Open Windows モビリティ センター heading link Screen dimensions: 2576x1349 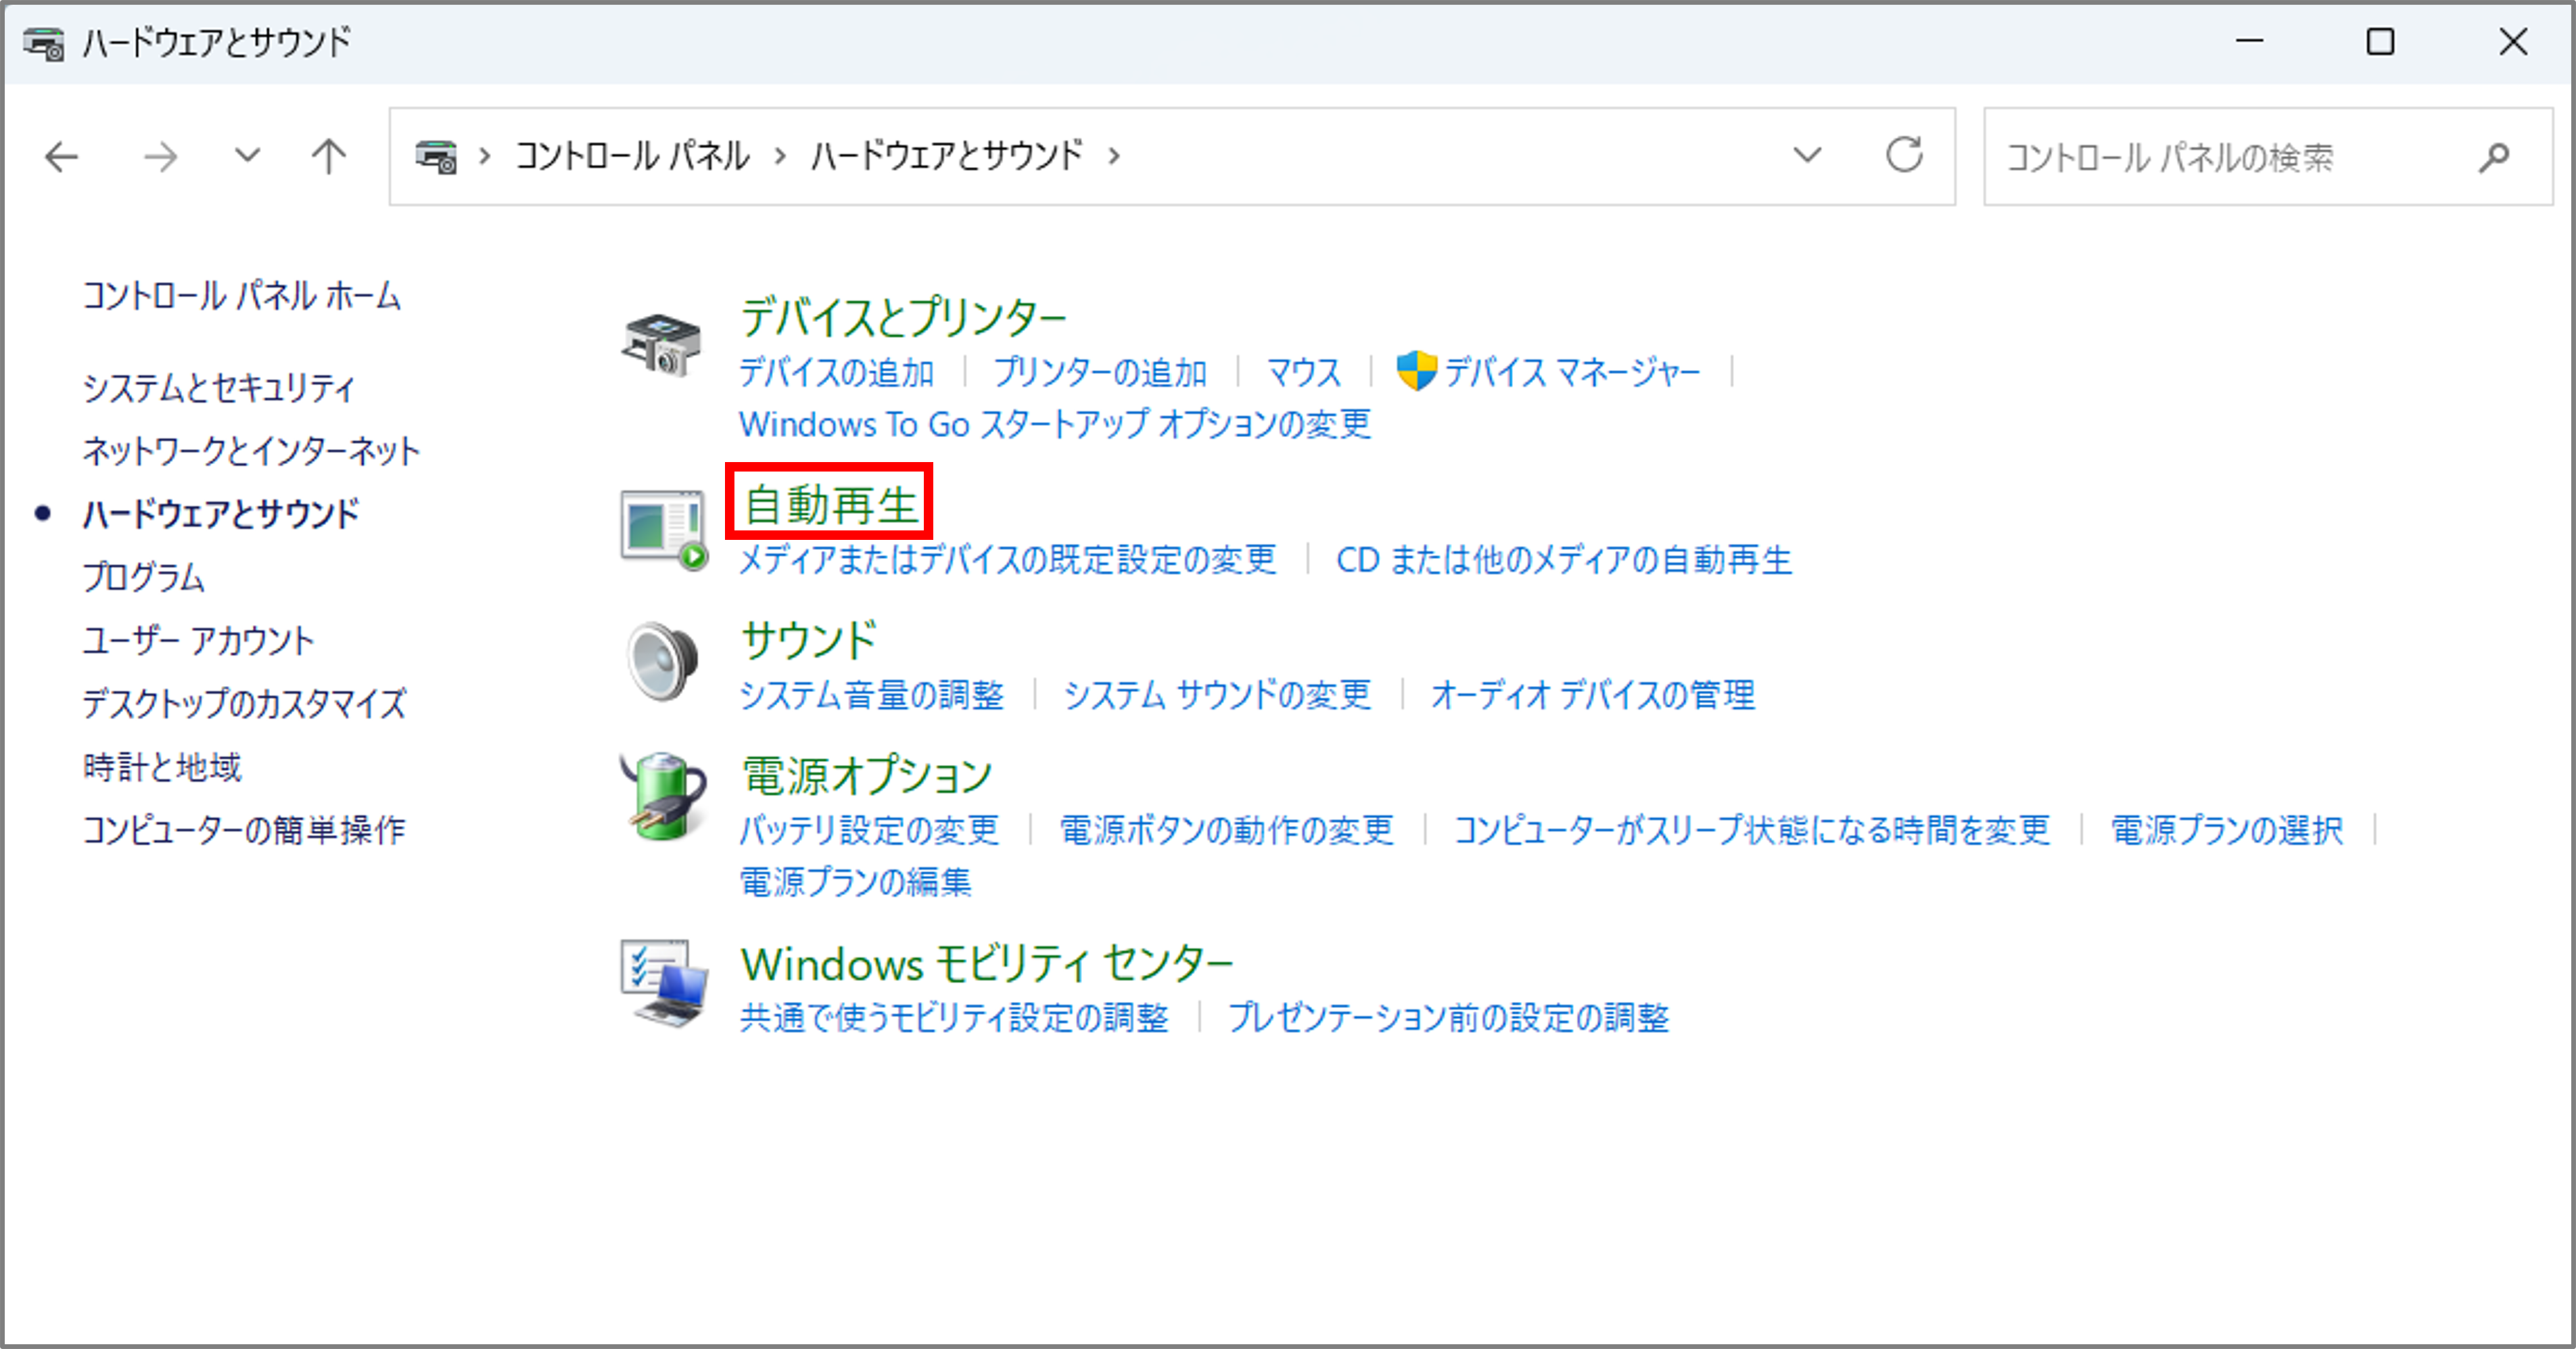(x=987, y=964)
